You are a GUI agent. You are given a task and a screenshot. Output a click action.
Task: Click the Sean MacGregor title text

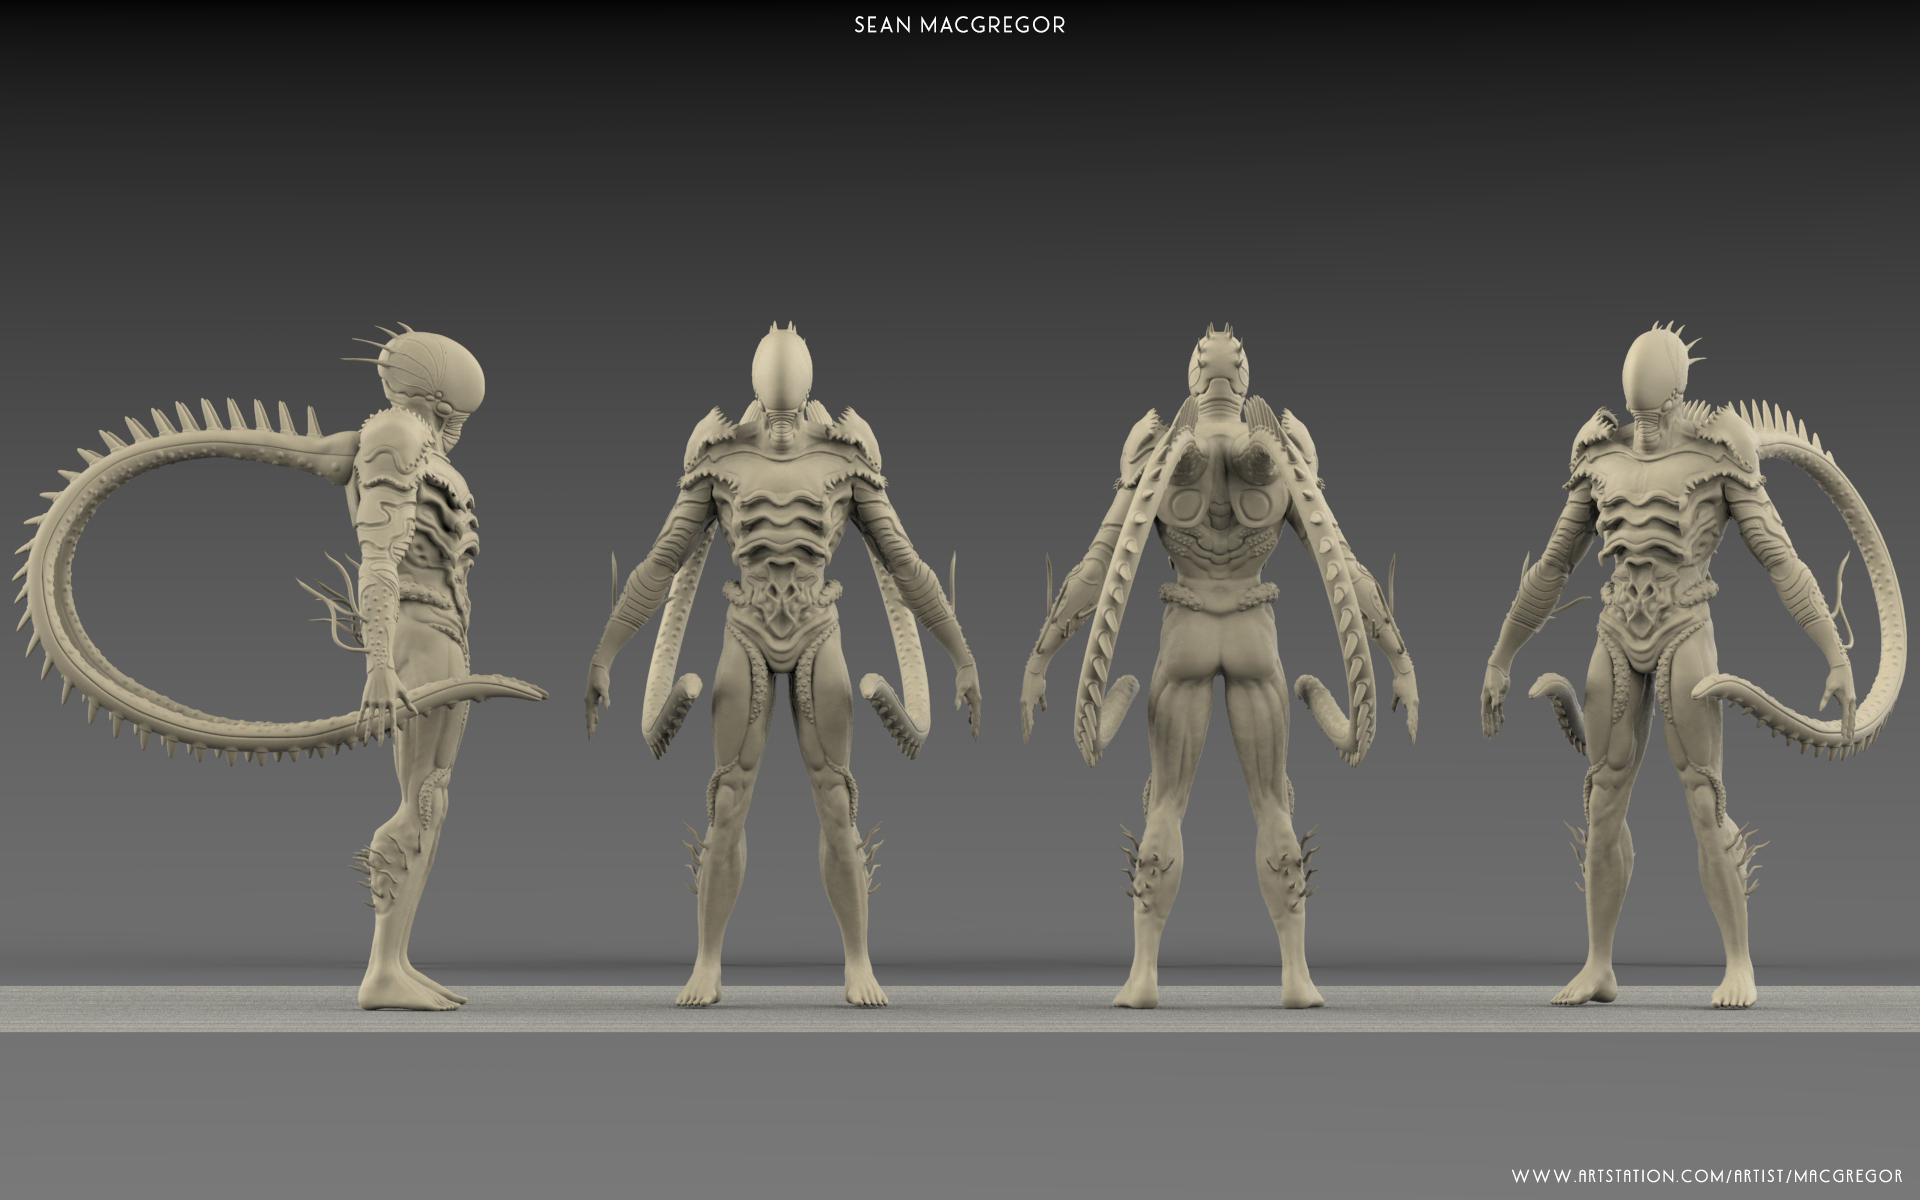tap(959, 27)
